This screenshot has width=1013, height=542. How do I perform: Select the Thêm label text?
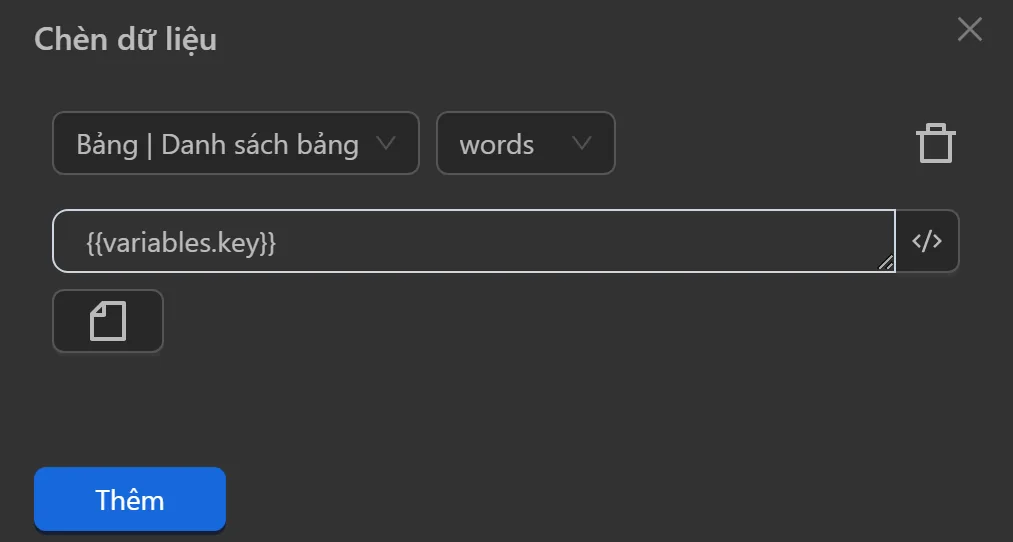click(129, 500)
